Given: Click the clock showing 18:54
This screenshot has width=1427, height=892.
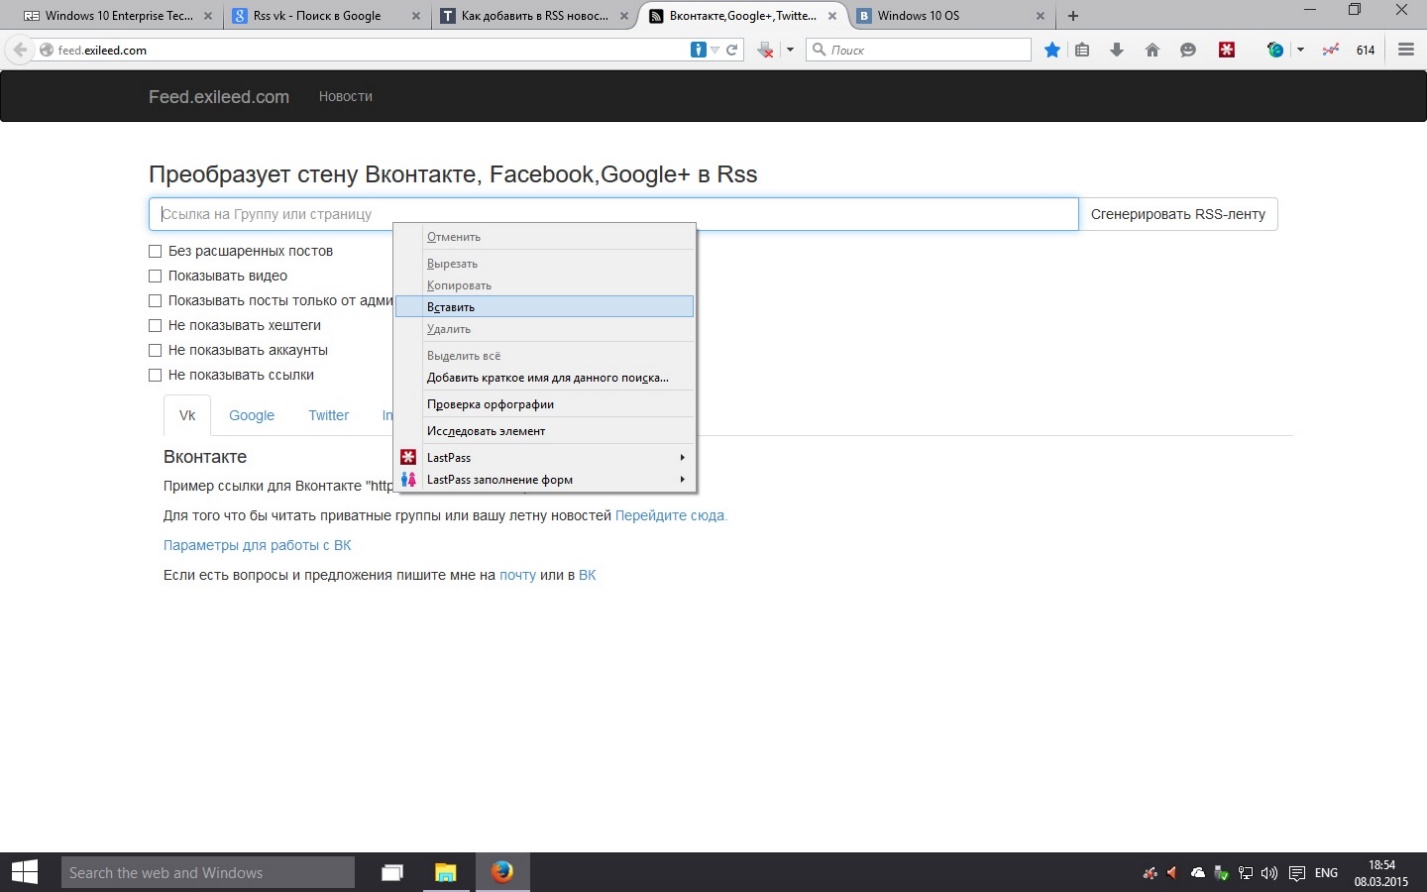Looking at the screenshot, I should [1381, 865].
